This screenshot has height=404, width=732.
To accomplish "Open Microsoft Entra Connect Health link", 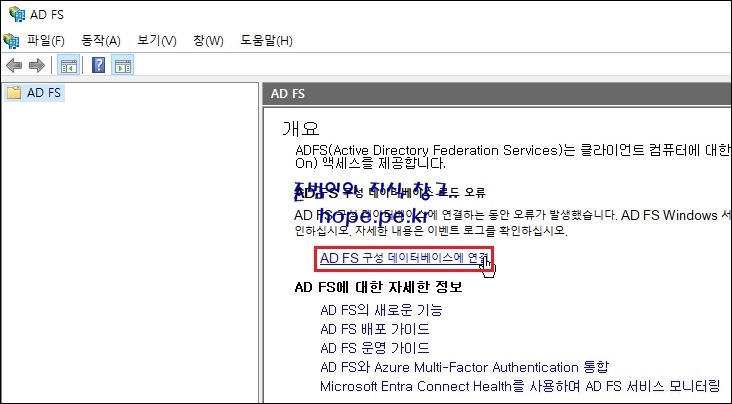I will click(520, 386).
